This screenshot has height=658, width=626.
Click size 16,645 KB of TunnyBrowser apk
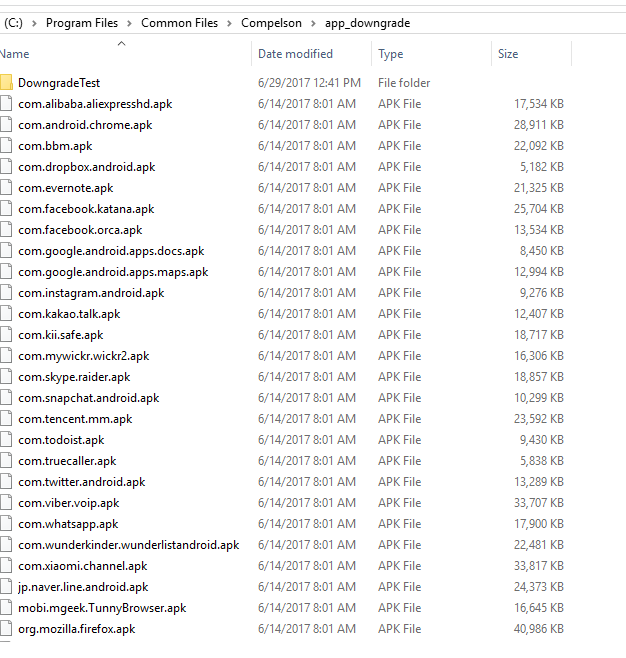point(539,608)
